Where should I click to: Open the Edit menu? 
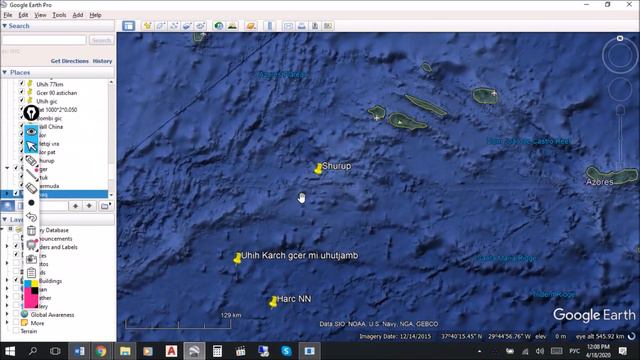click(x=23, y=15)
